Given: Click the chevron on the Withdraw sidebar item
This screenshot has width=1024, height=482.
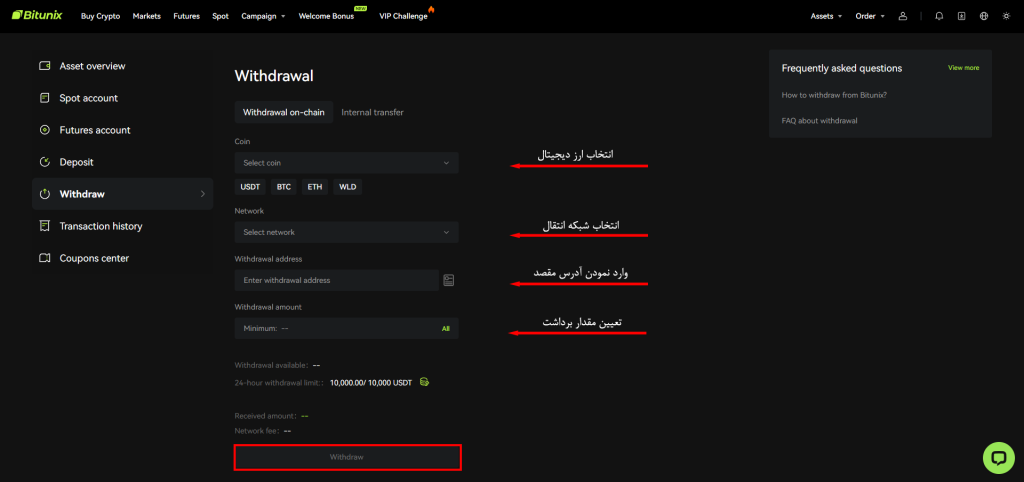Looking at the screenshot, I should coord(202,194).
